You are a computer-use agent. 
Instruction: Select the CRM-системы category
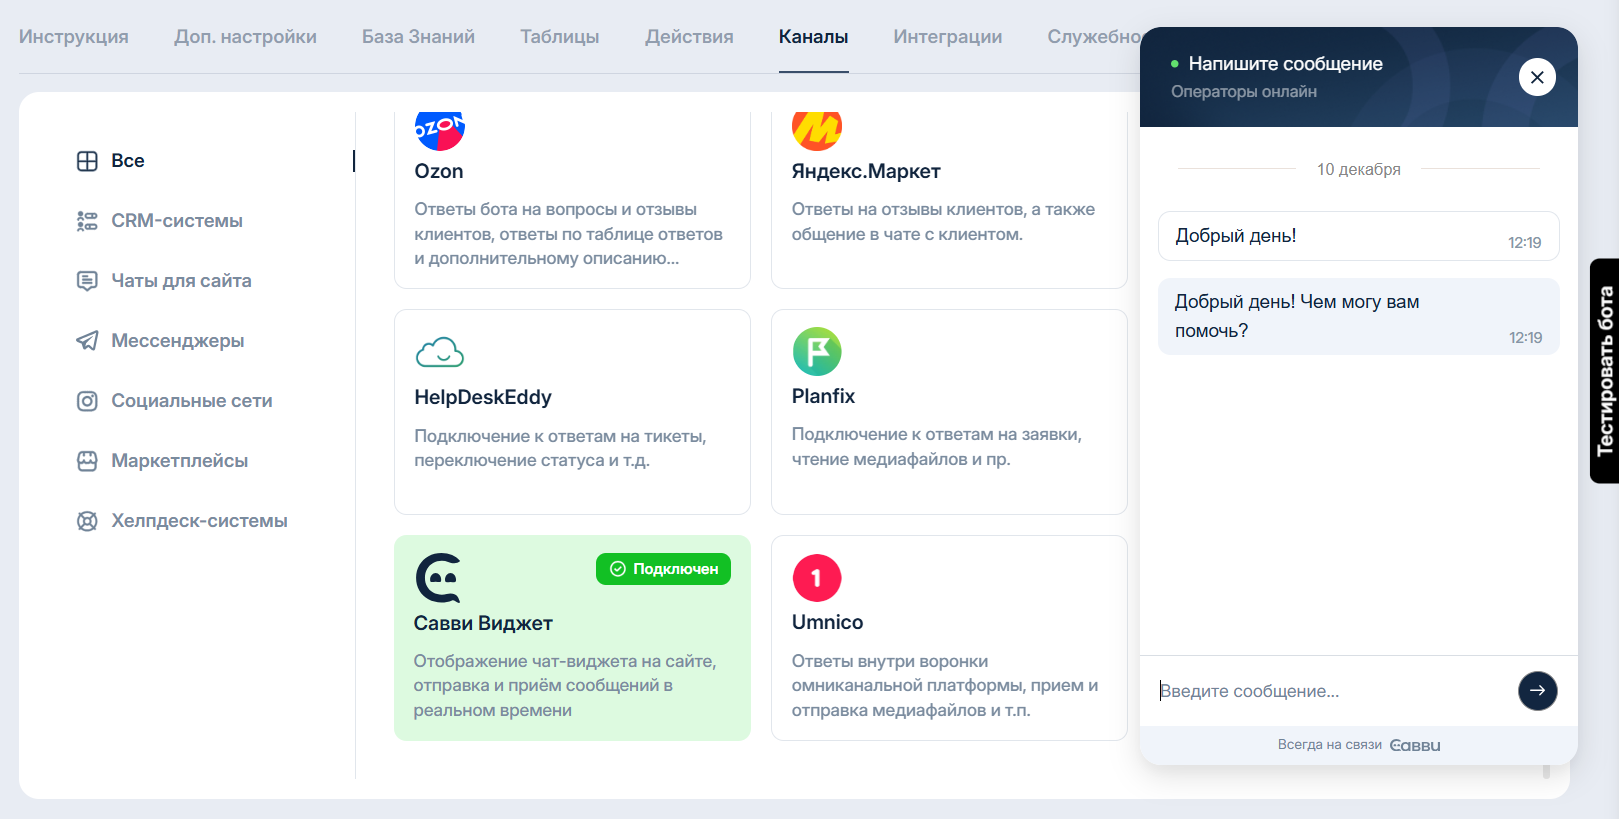(x=176, y=221)
